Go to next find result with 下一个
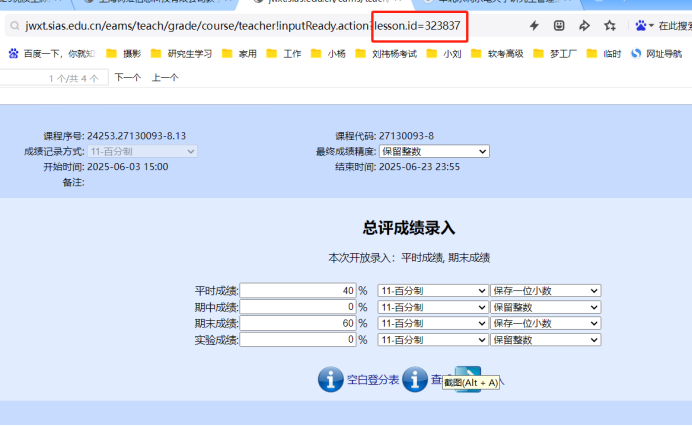 coord(128,78)
